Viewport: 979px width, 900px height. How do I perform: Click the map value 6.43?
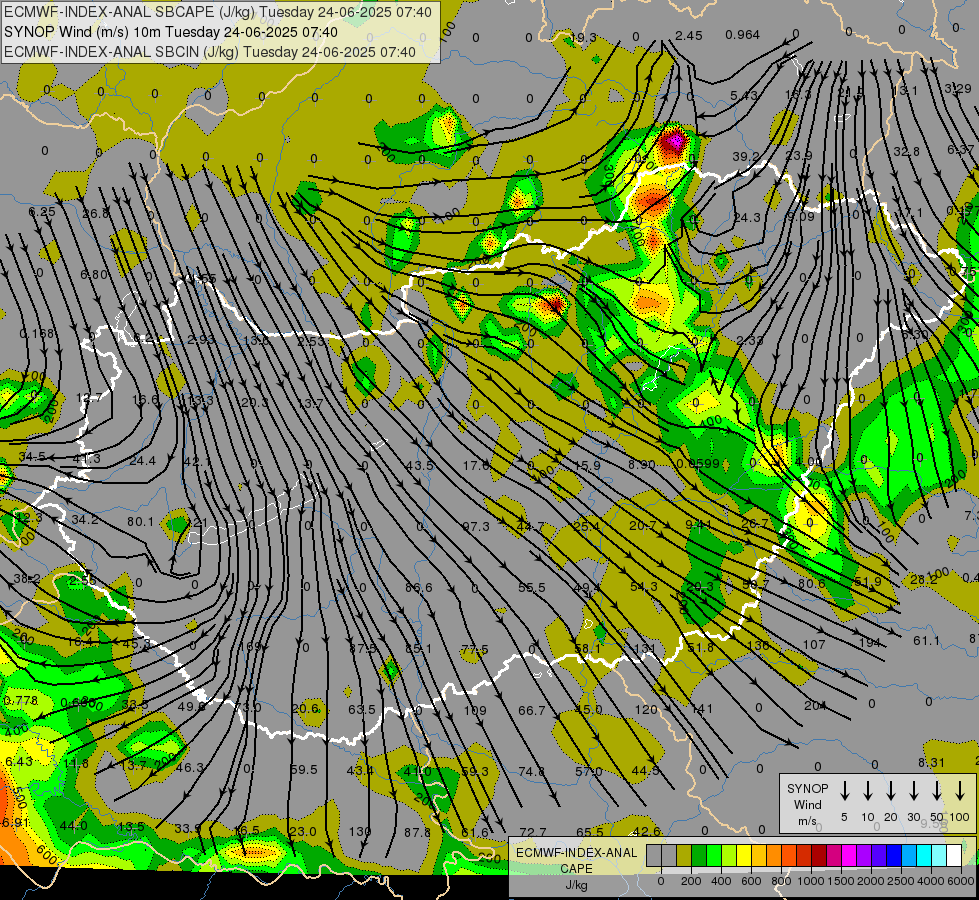pos(19,762)
